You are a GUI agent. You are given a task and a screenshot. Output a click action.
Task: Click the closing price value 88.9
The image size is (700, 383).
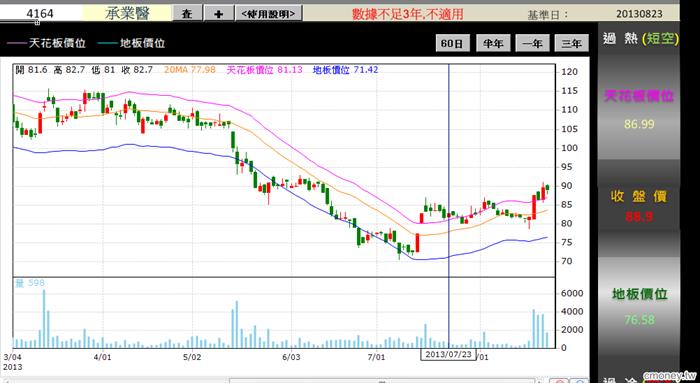pyautogui.click(x=639, y=216)
